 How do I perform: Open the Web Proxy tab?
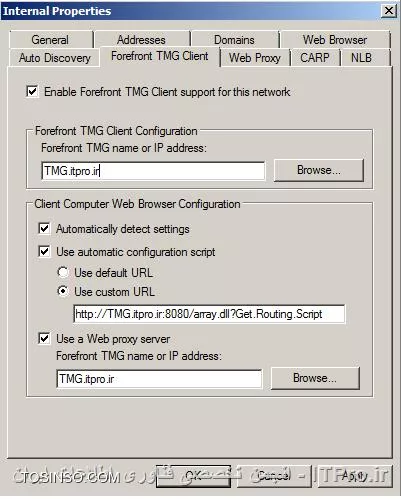coord(255,58)
